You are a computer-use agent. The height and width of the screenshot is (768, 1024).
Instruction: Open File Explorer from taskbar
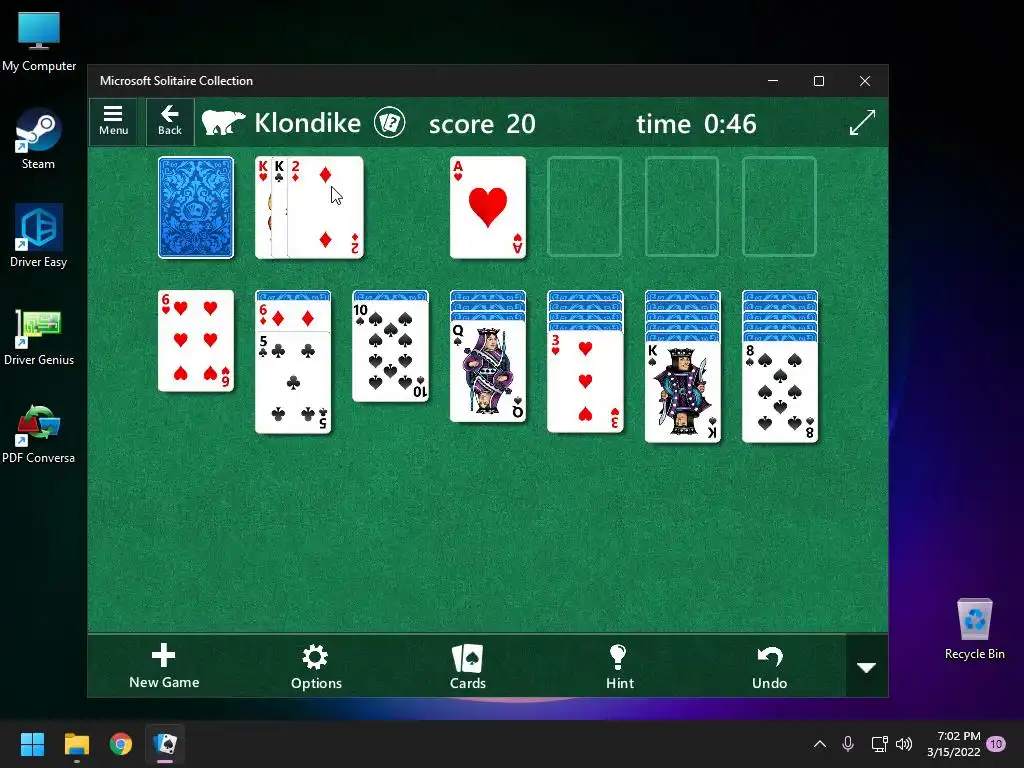(x=76, y=744)
